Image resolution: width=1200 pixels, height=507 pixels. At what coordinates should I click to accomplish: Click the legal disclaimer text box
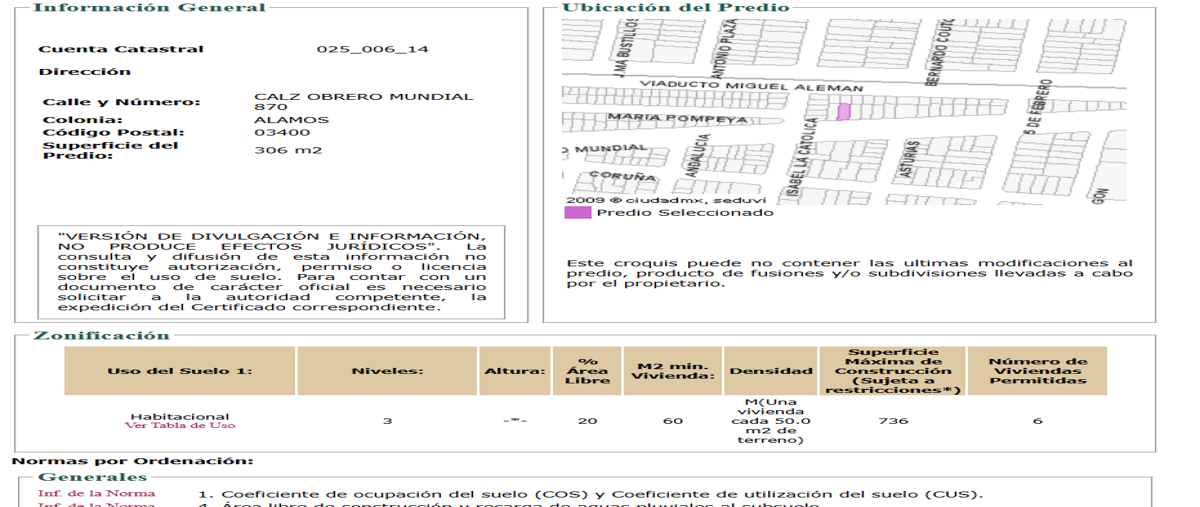[x=272, y=271]
